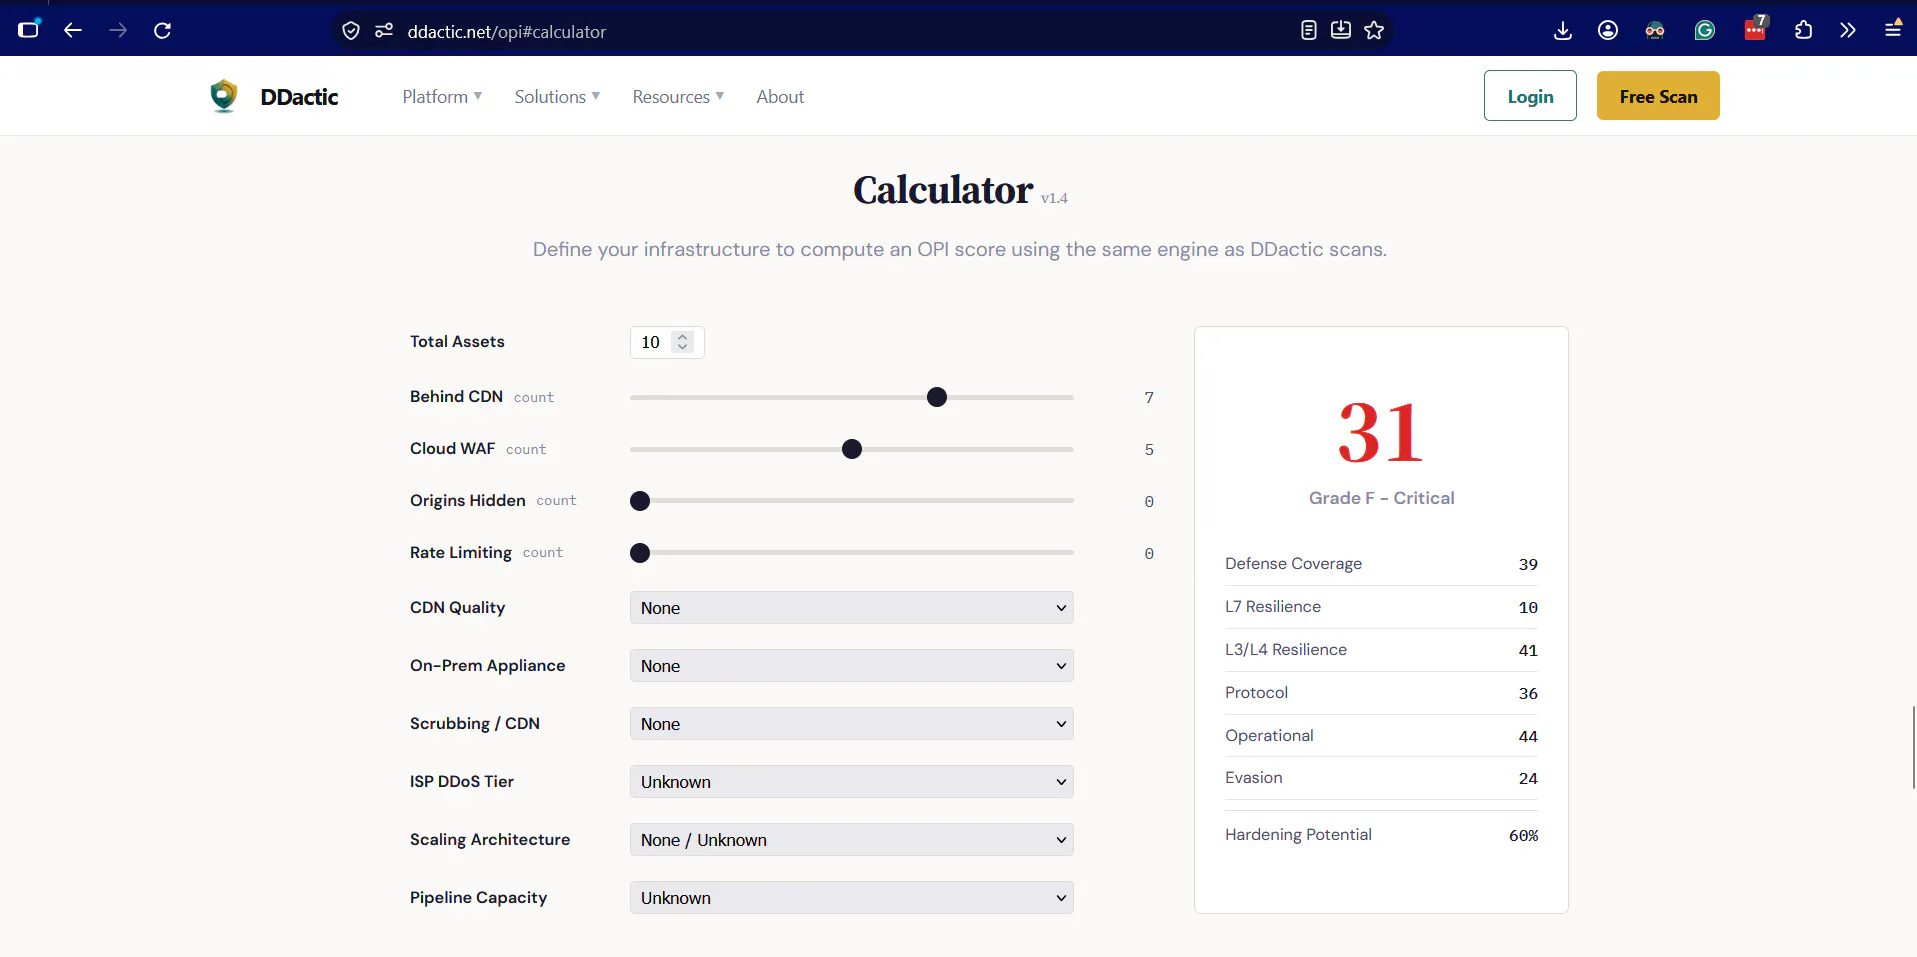1917x957 pixels.
Task: Click the DDactic brand name link
Action: 299,97
